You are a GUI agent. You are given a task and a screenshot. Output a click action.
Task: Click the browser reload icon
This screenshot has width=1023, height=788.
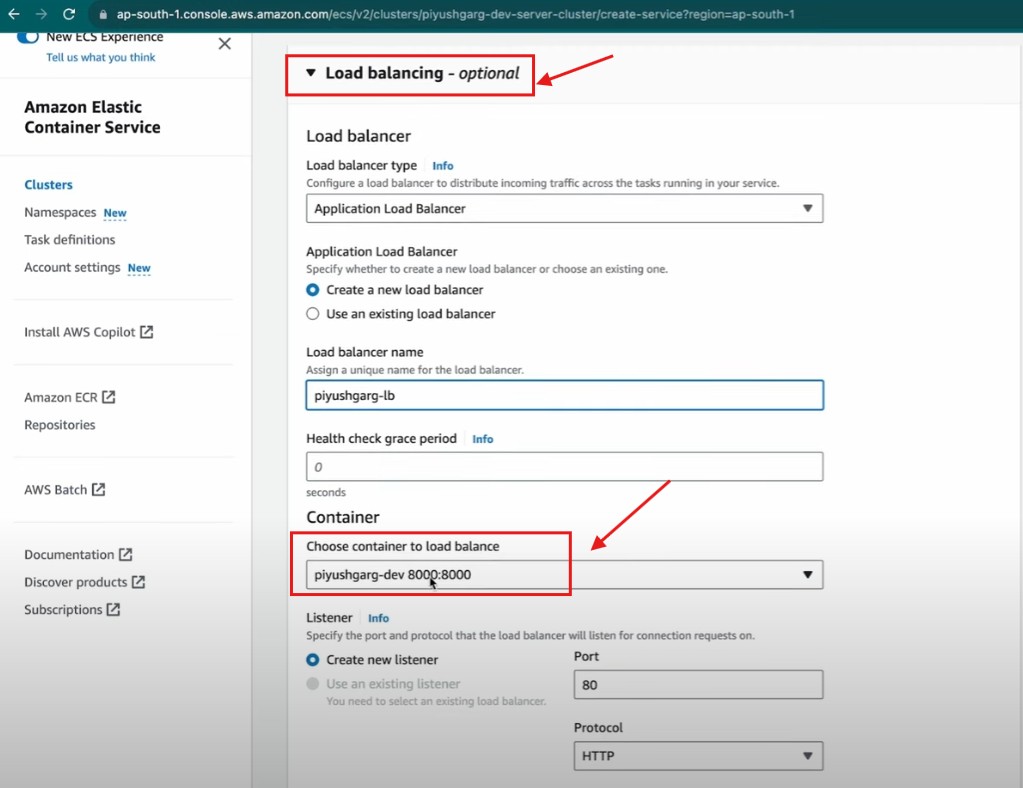point(69,15)
